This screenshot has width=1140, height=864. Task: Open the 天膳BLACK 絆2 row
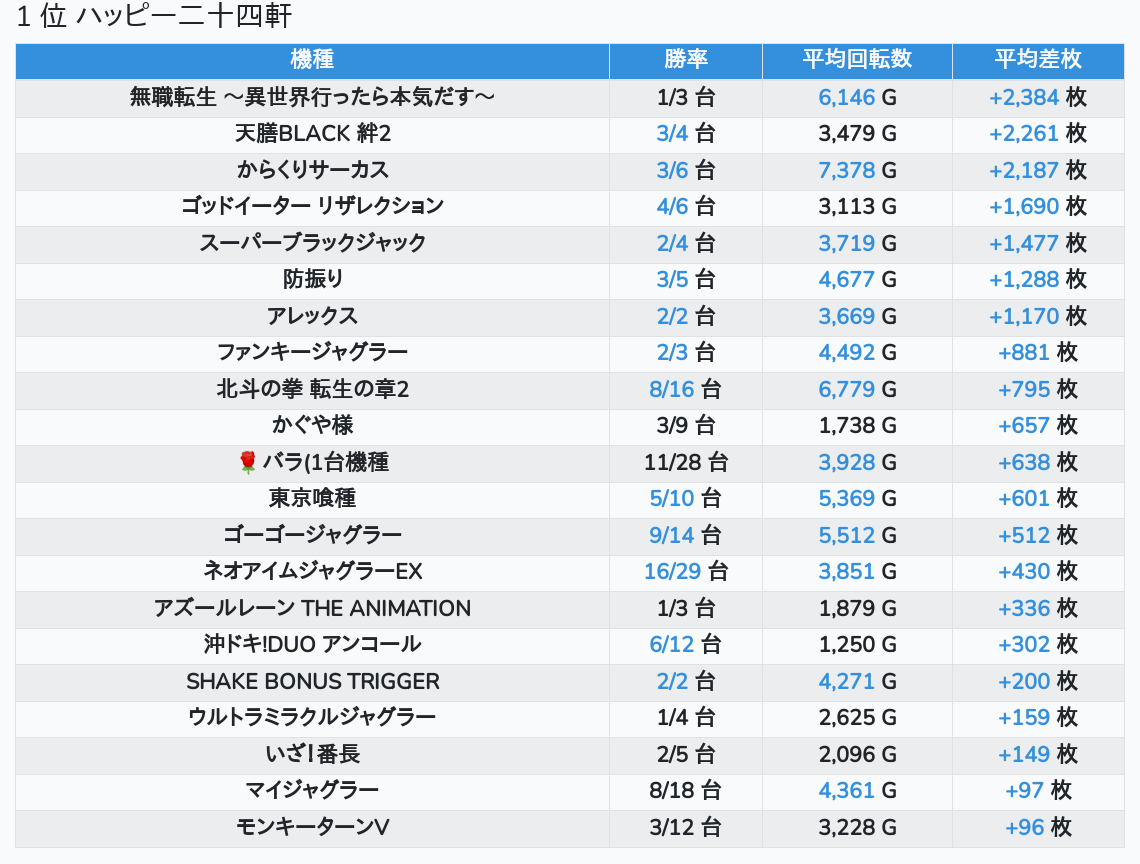click(312, 133)
